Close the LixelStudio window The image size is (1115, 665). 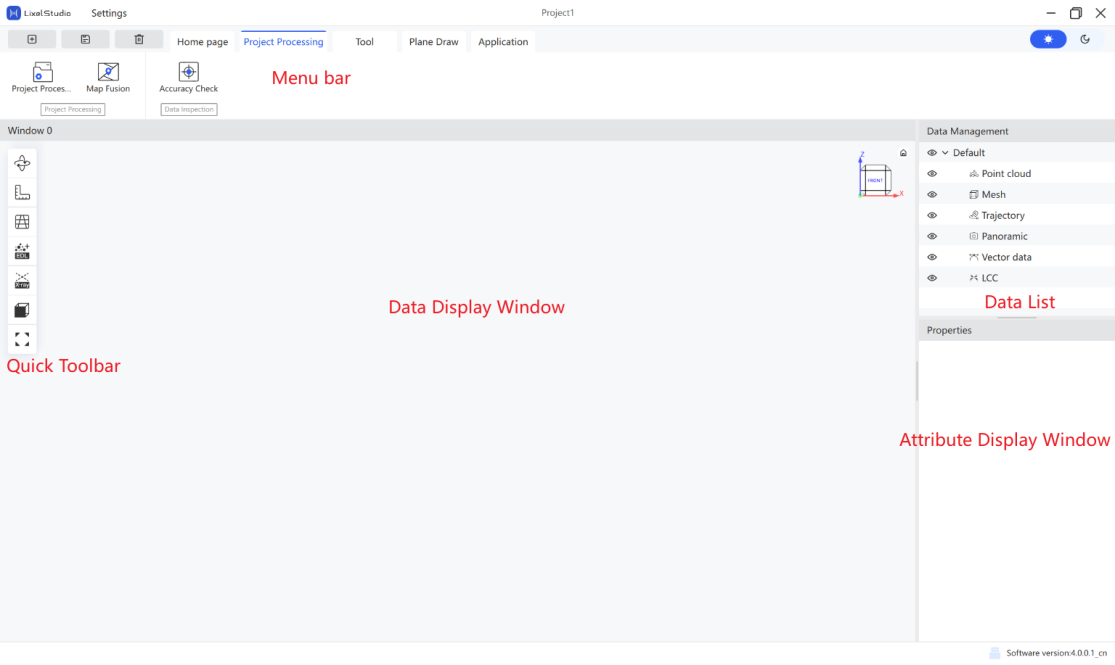[x=1101, y=13]
